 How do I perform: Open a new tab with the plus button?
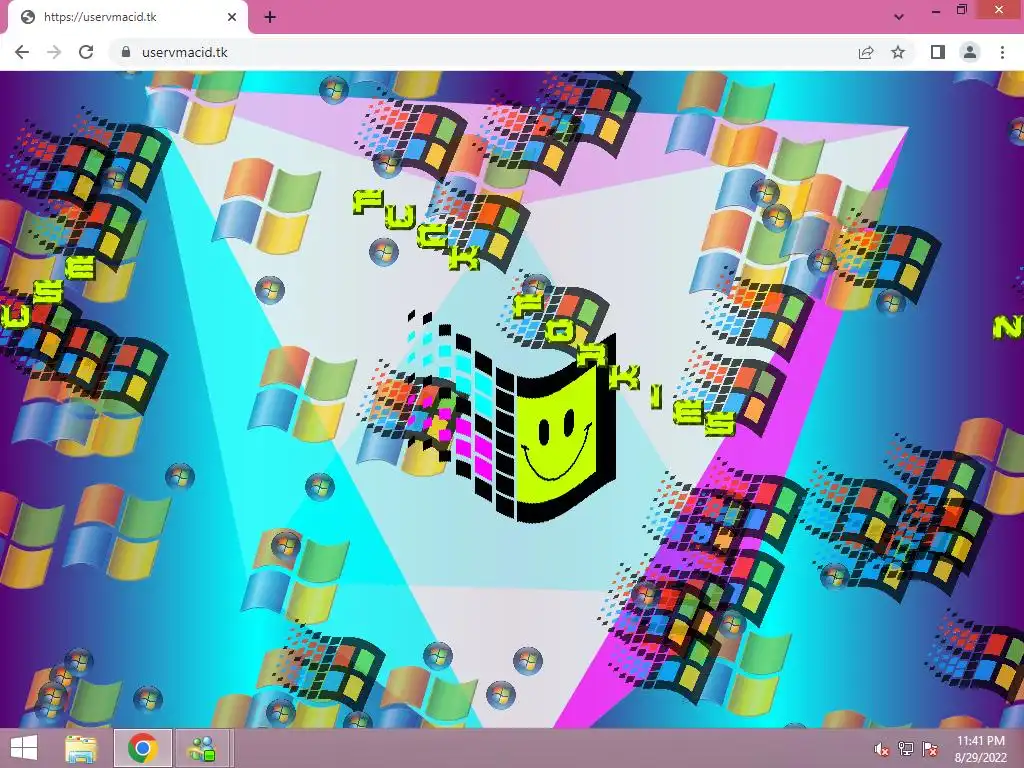pos(270,17)
